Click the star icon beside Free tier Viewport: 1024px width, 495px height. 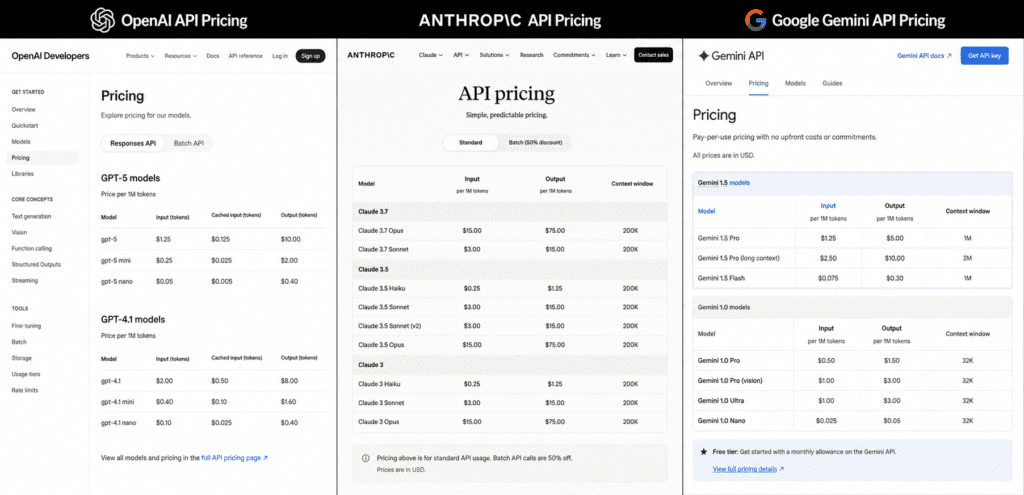click(703, 451)
